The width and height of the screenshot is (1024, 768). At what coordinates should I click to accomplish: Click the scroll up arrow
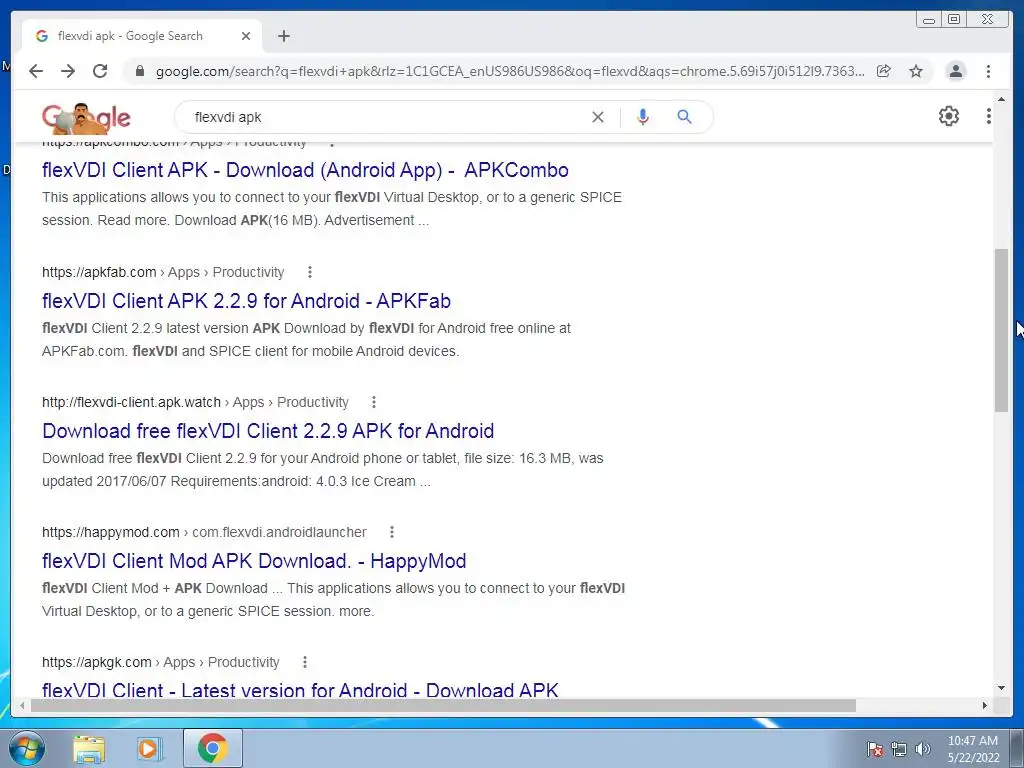(x=1001, y=99)
